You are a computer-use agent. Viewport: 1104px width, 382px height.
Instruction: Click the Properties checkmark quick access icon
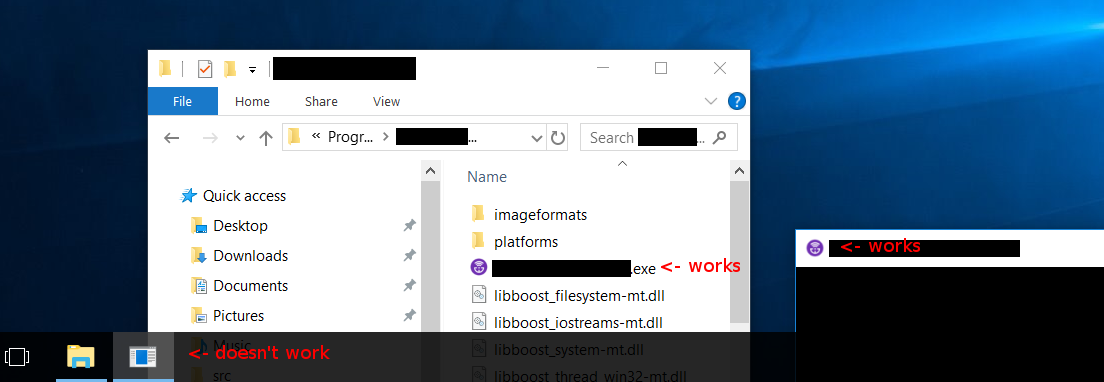(205, 69)
